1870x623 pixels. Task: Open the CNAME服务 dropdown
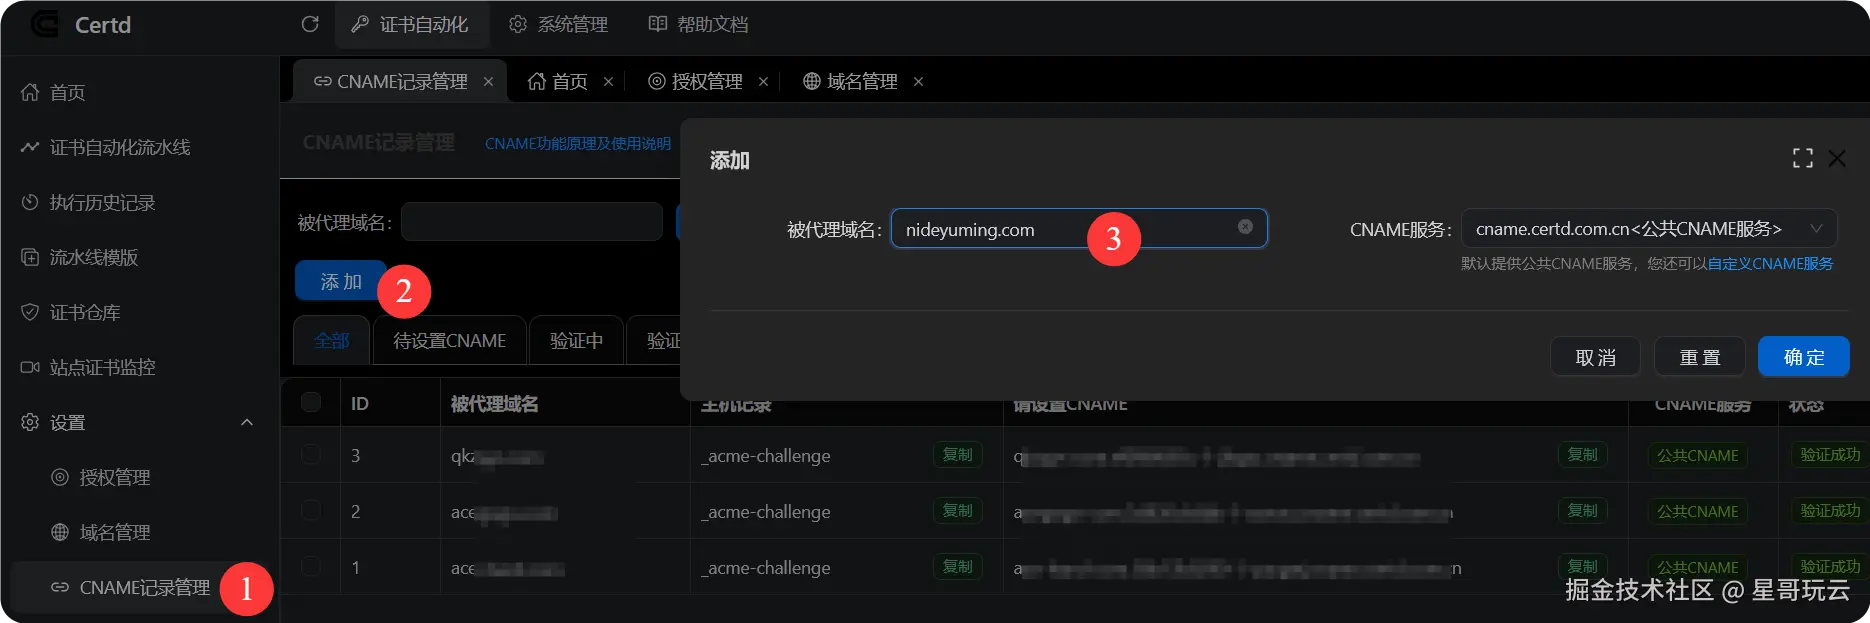[1649, 229]
